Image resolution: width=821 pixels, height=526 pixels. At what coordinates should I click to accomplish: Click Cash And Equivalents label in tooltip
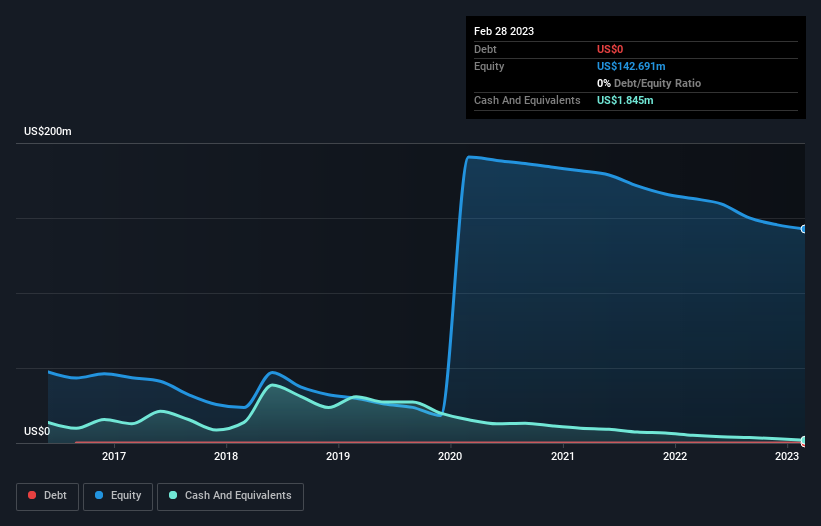click(x=527, y=100)
